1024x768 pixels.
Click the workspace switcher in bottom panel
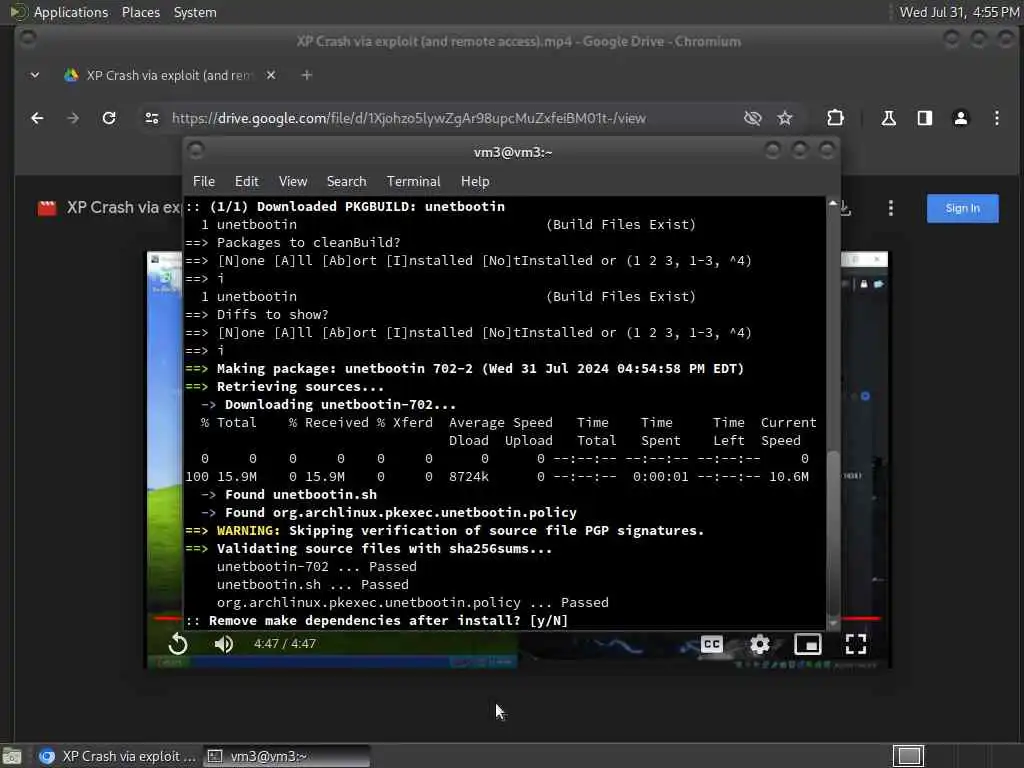coord(908,756)
